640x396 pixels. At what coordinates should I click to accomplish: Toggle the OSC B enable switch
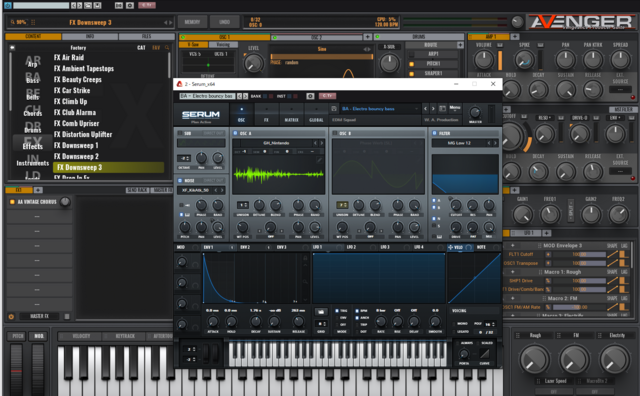click(335, 133)
